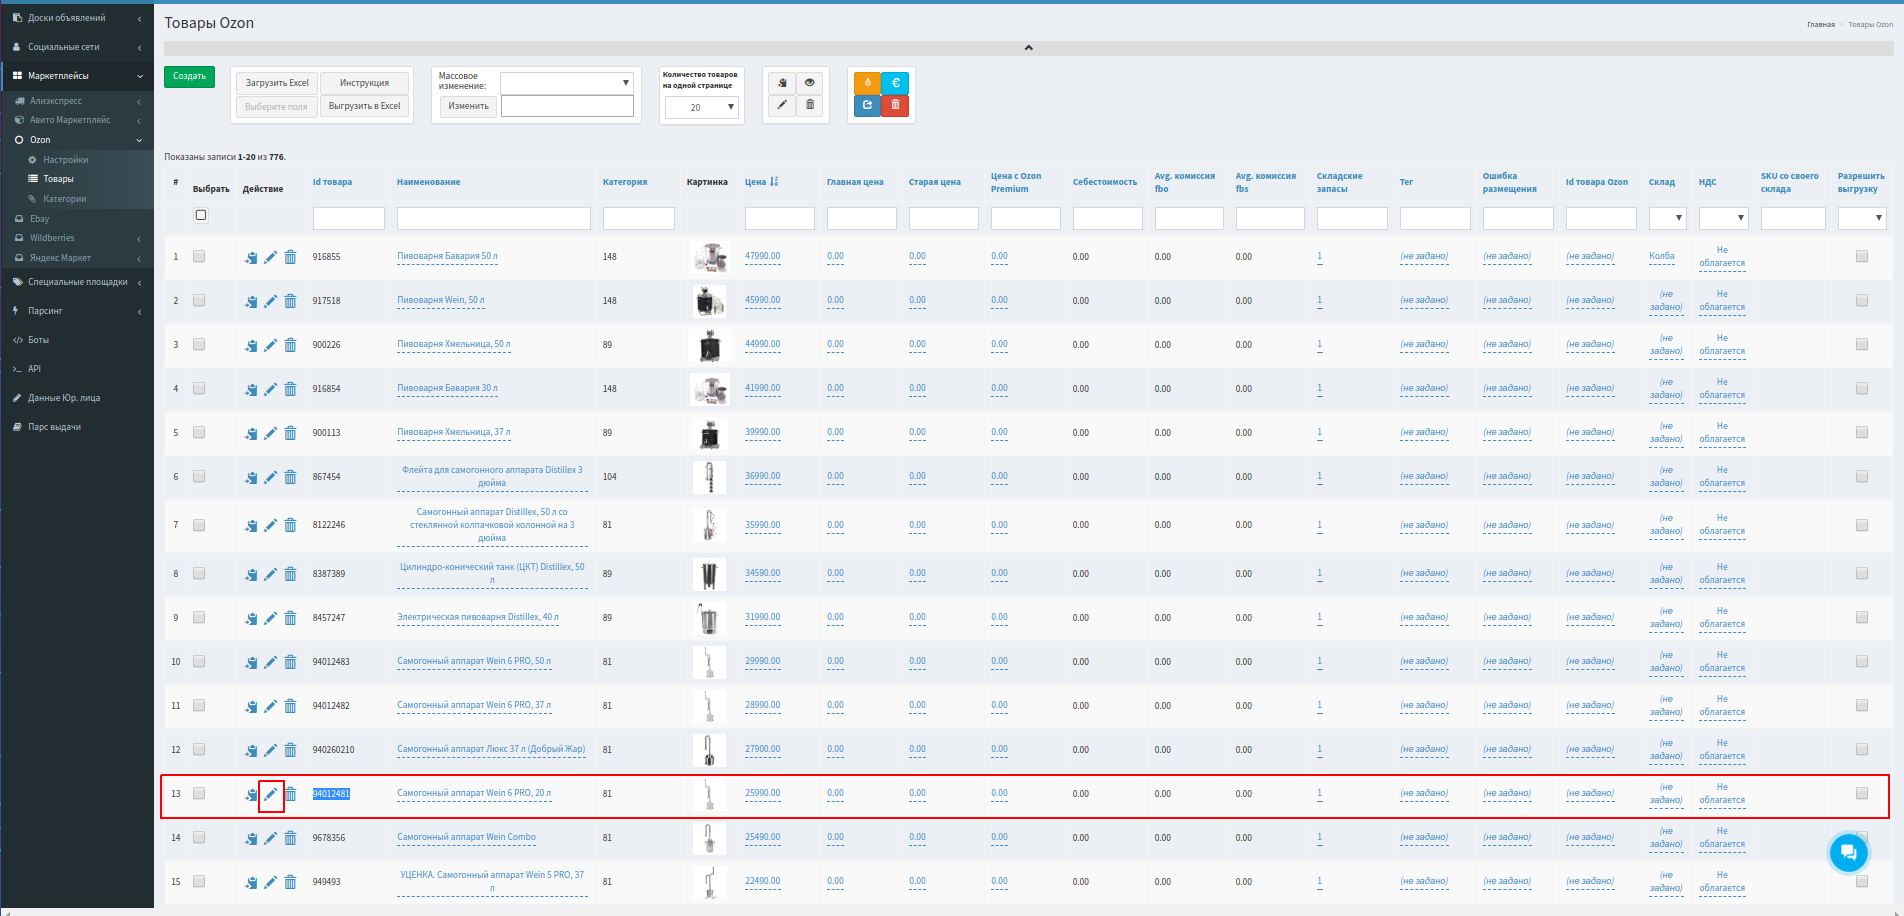
Task: Click the Загрузить Excel button
Action: click(277, 83)
